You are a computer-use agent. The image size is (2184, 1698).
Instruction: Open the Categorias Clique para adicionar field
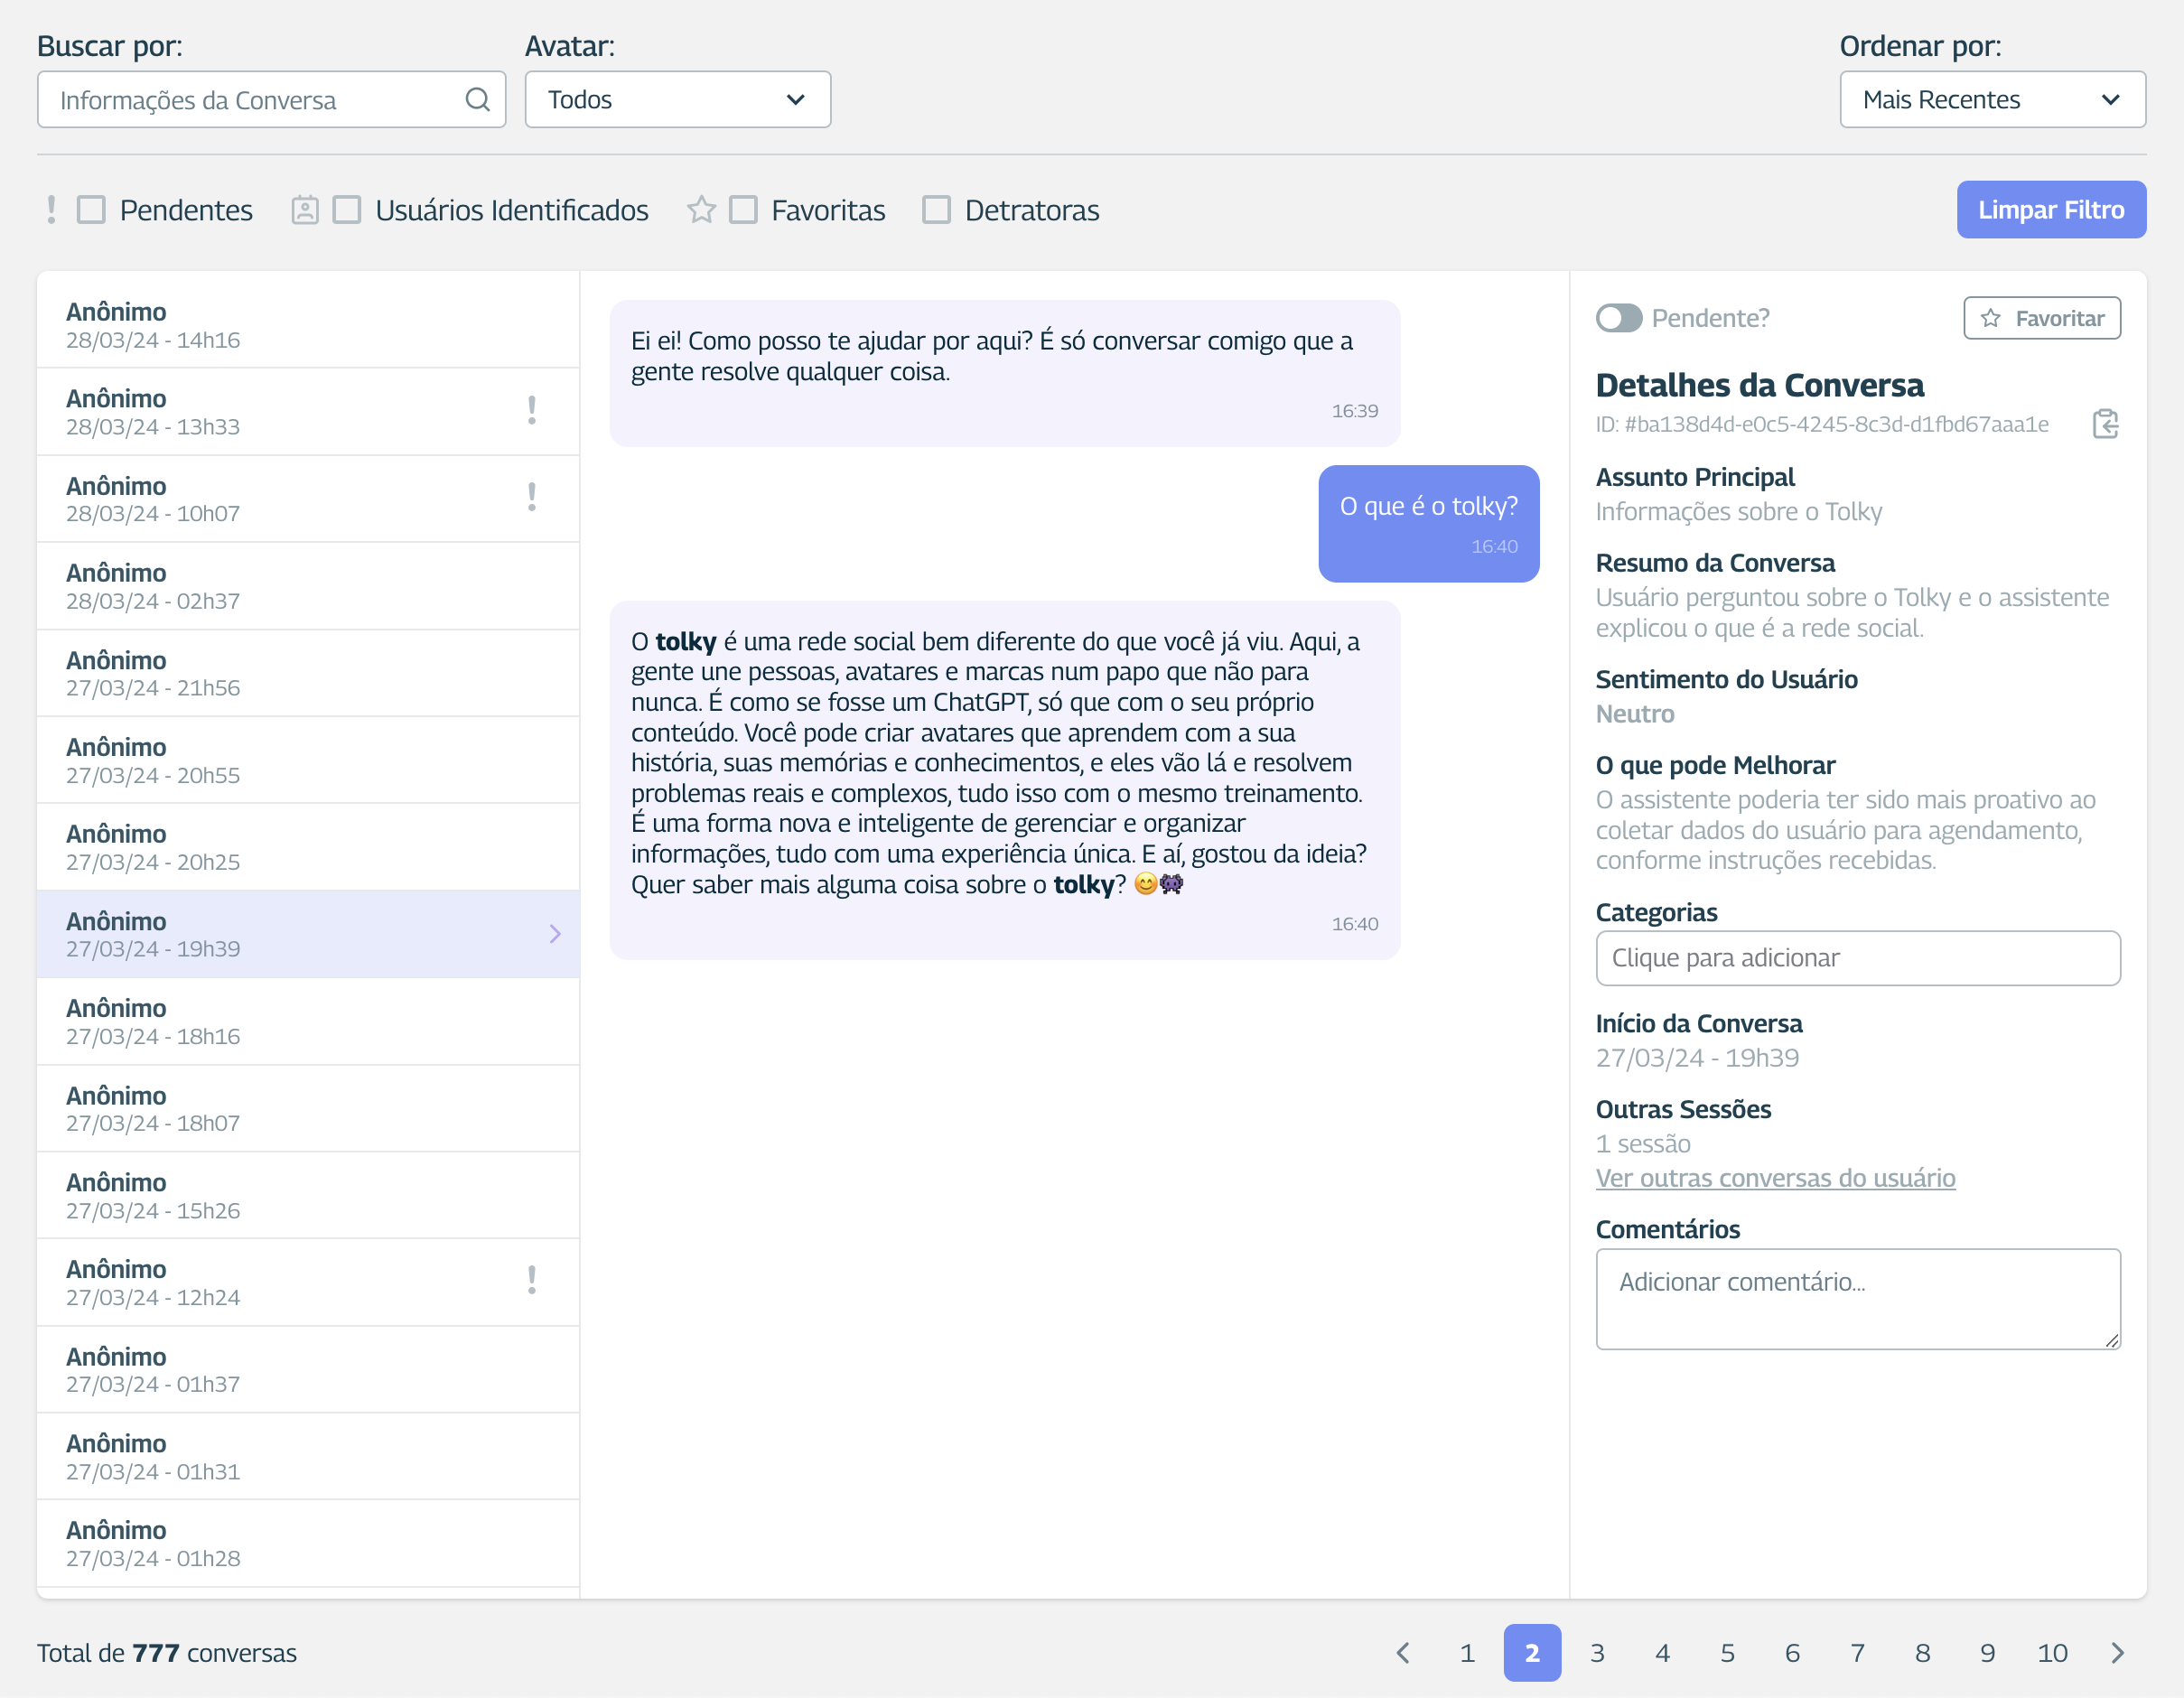[x=1858, y=958]
